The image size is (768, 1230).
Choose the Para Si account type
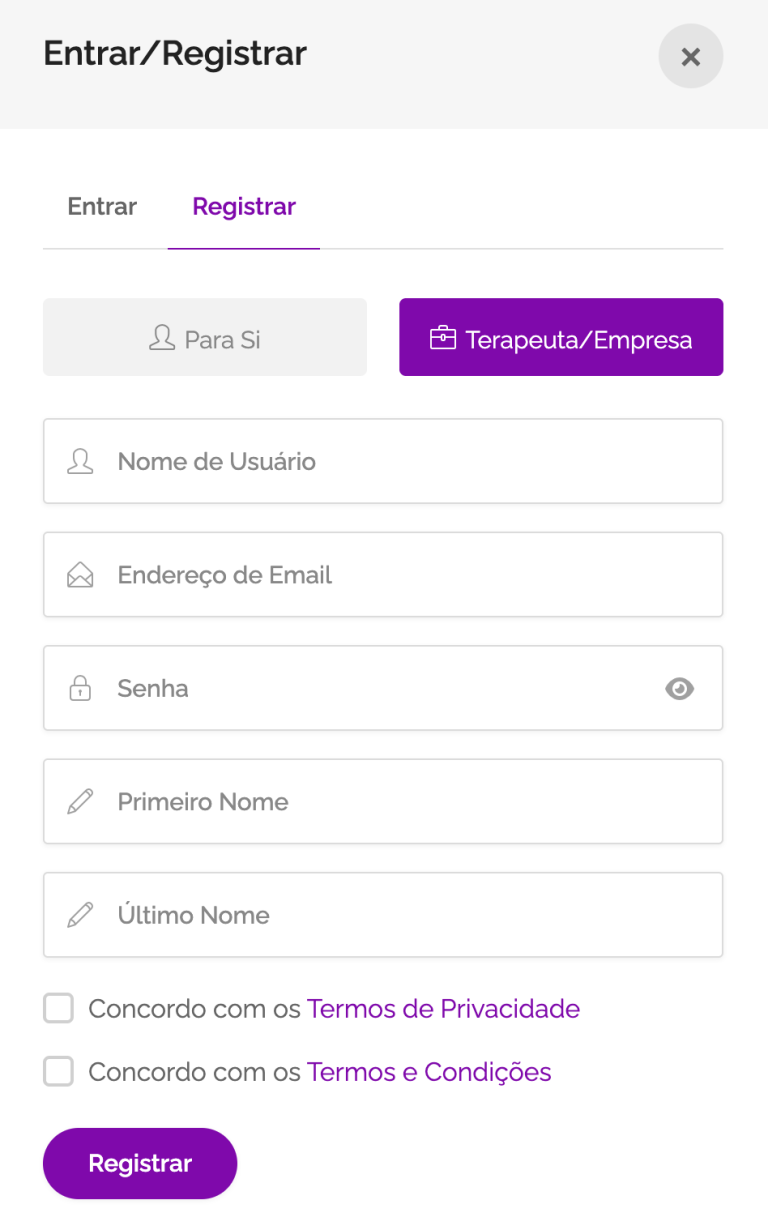[205, 338]
